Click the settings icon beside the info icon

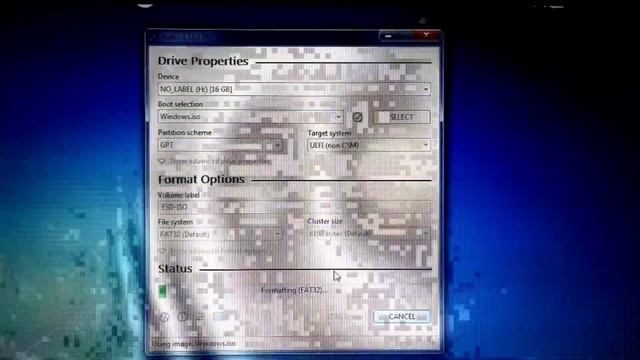[200, 317]
